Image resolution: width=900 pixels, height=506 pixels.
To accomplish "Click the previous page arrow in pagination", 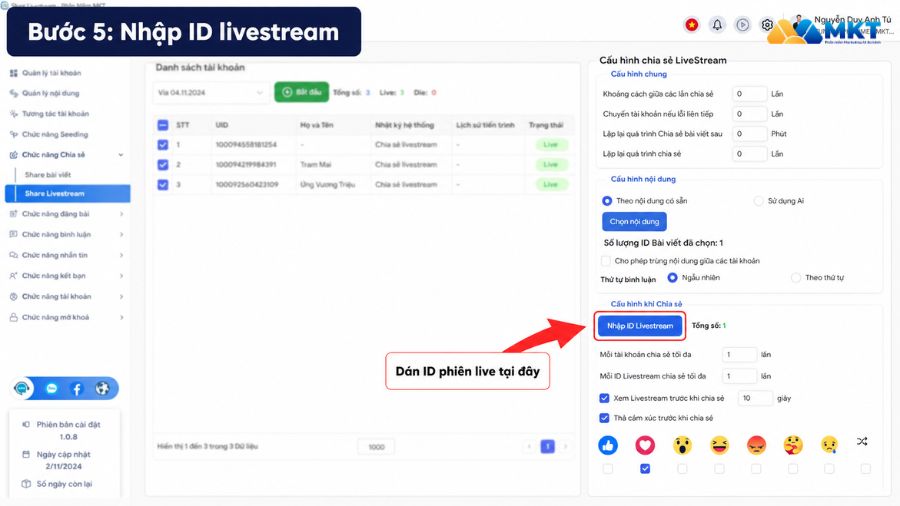I will (x=529, y=446).
